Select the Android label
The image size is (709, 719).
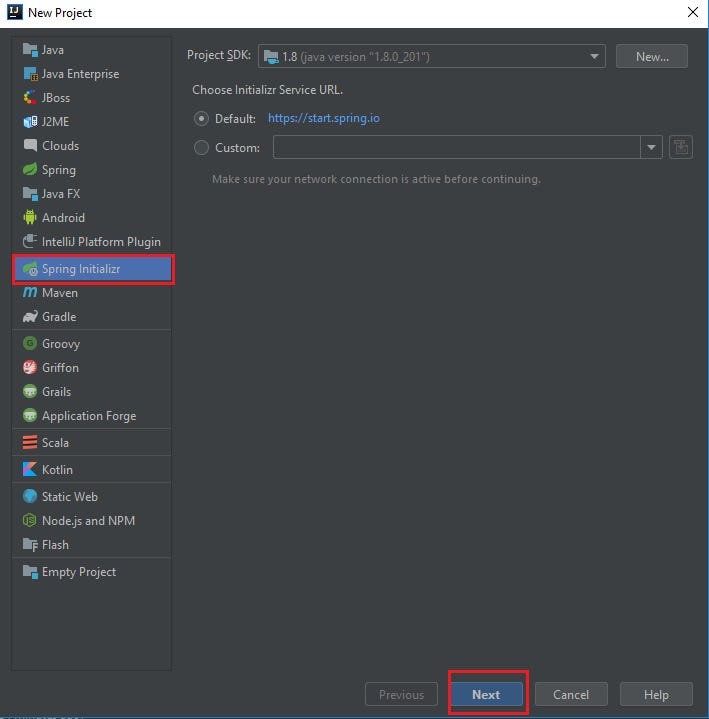(63, 217)
